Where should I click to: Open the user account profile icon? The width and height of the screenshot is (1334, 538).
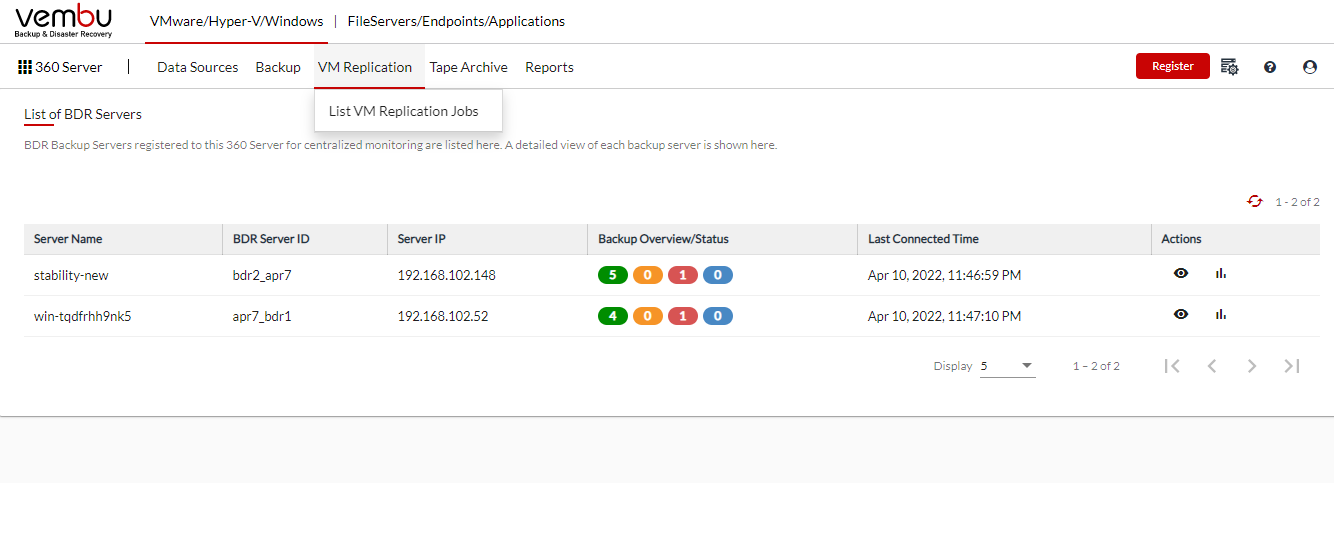pyautogui.click(x=1310, y=67)
